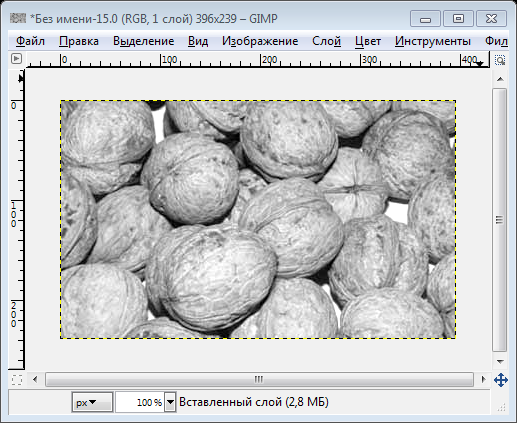517x423 pixels.
Task: Open the Изображение menu
Action: pos(260,41)
